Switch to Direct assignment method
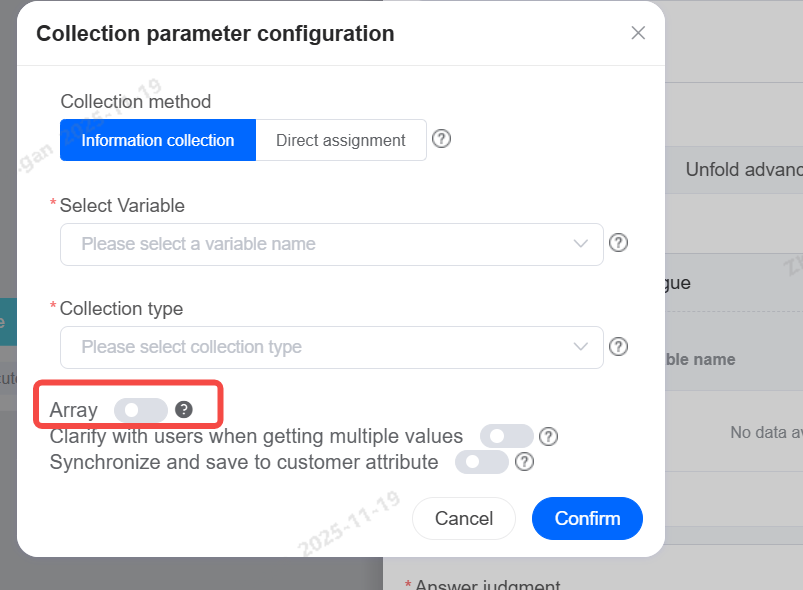This screenshot has width=803, height=590. (x=341, y=140)
